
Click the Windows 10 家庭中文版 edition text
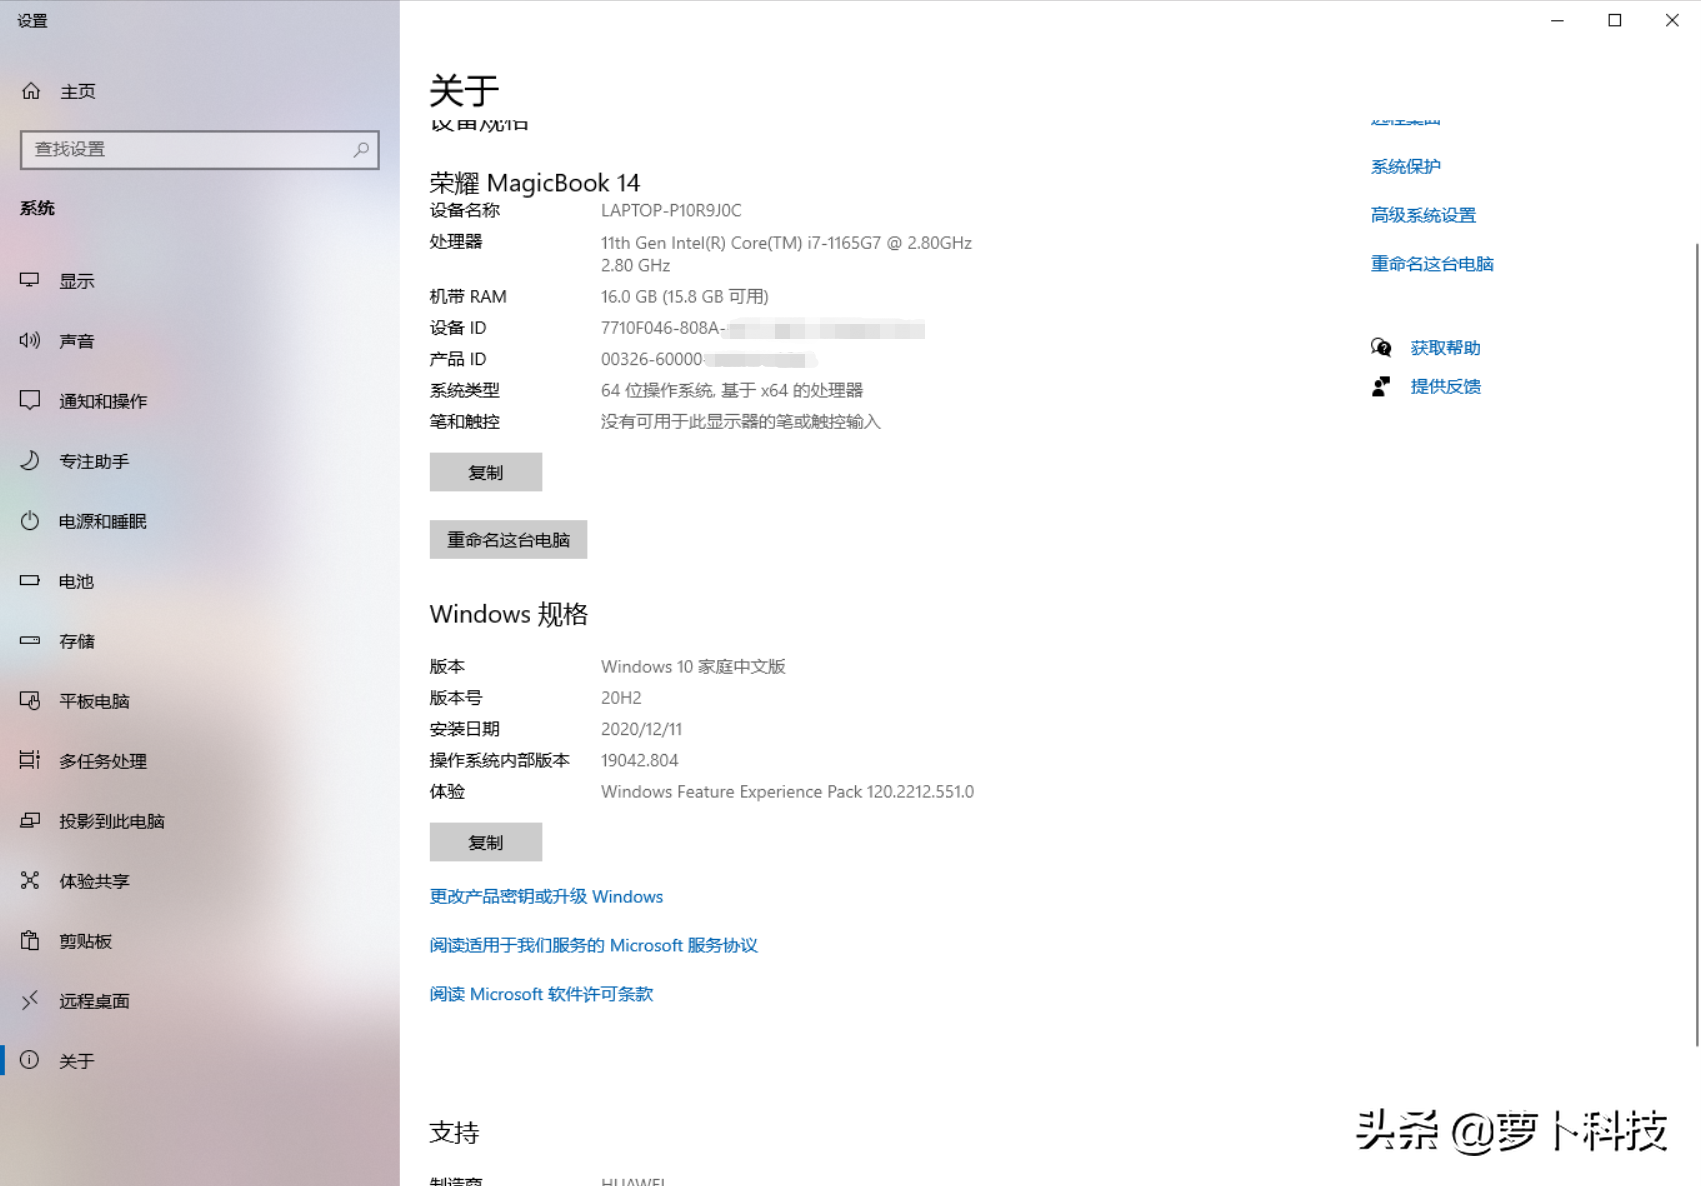point(693,666)
